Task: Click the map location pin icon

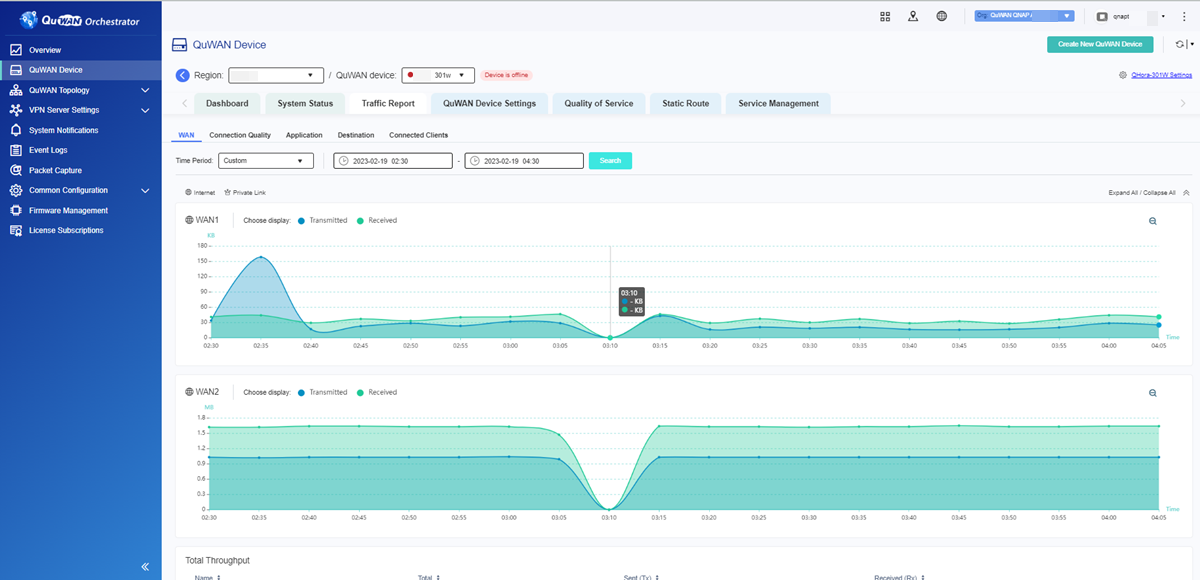Action: 913,16
